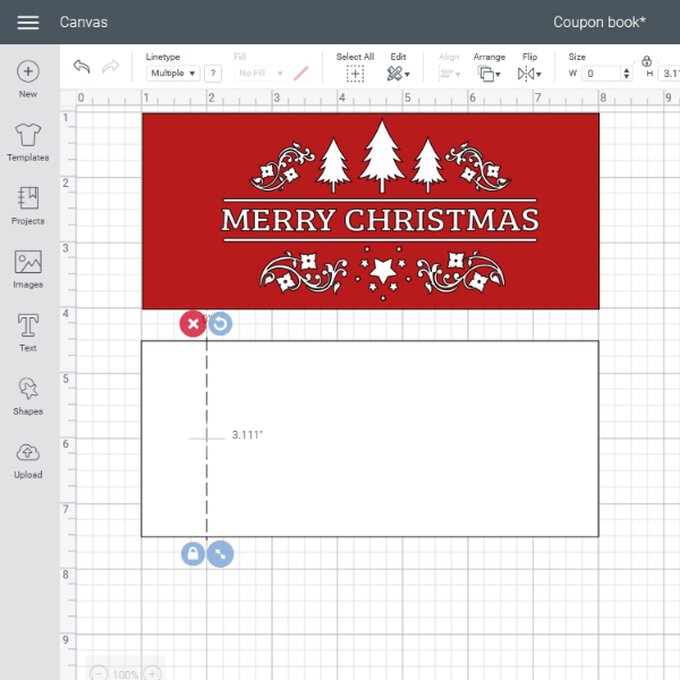680x680 pixels.
Task: Open the Arrange dropdown
Action: tap(489, 74)
